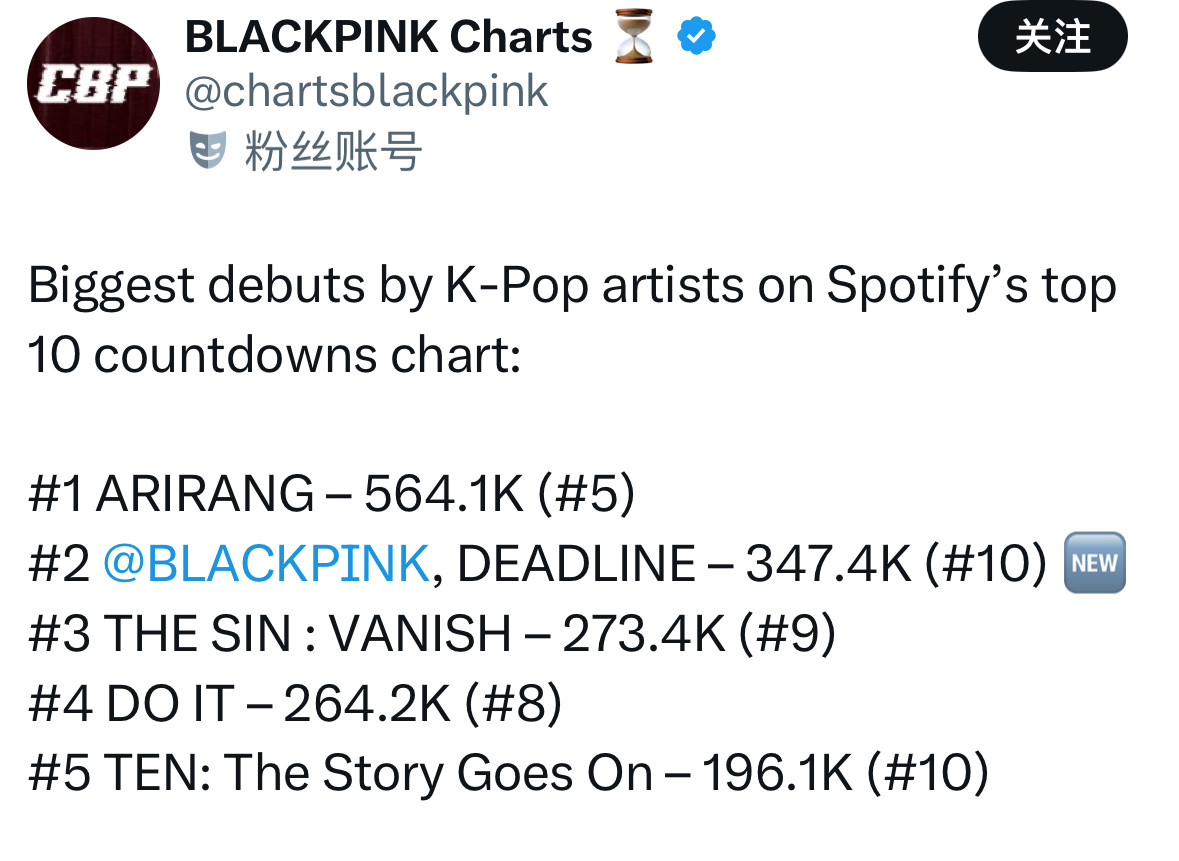Image resolution: width=1179 pixels, height=861 pixels.
Task: Select the '#4 DO IT' entry
Action: 131,704
